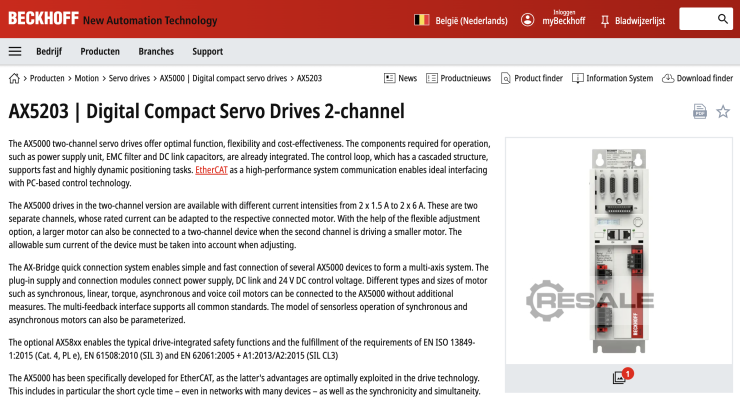The height and width of the screenshot is (405, 740).
Task: Open the News link
Action: [407, 78]
